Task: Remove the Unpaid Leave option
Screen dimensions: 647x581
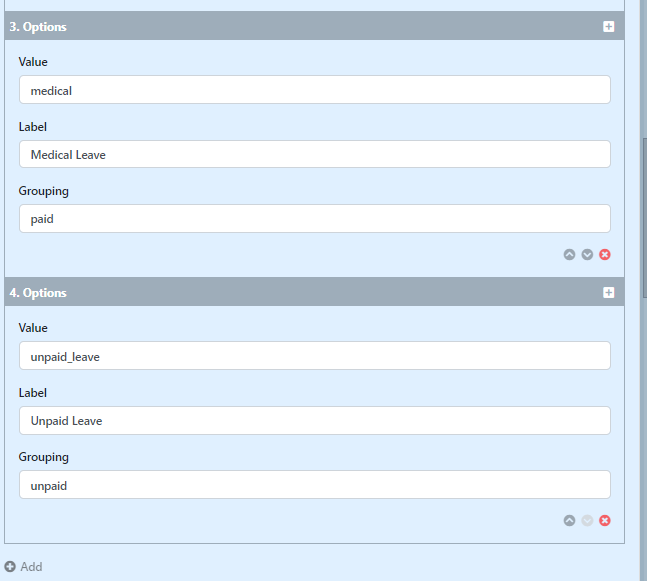Action: (x=604, y=521)
